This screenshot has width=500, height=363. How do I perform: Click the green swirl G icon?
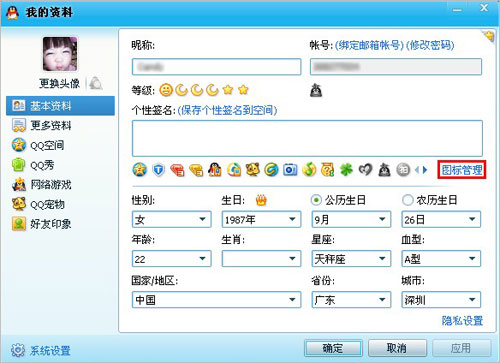click(271, 170)
